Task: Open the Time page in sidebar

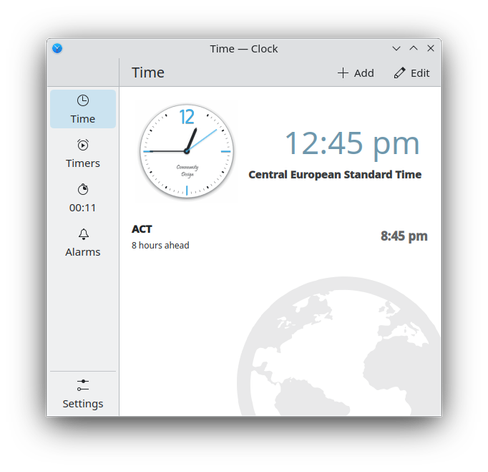Action: click(83, 109)
